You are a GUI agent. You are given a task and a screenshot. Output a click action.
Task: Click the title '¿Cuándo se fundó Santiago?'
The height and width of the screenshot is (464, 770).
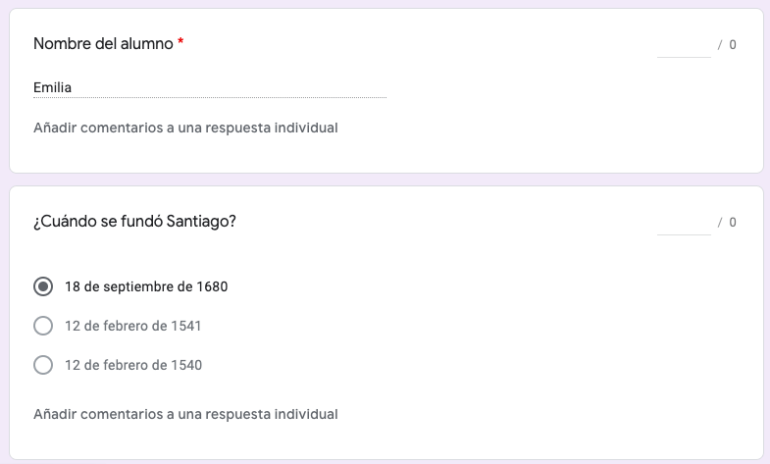pos(134,221)
